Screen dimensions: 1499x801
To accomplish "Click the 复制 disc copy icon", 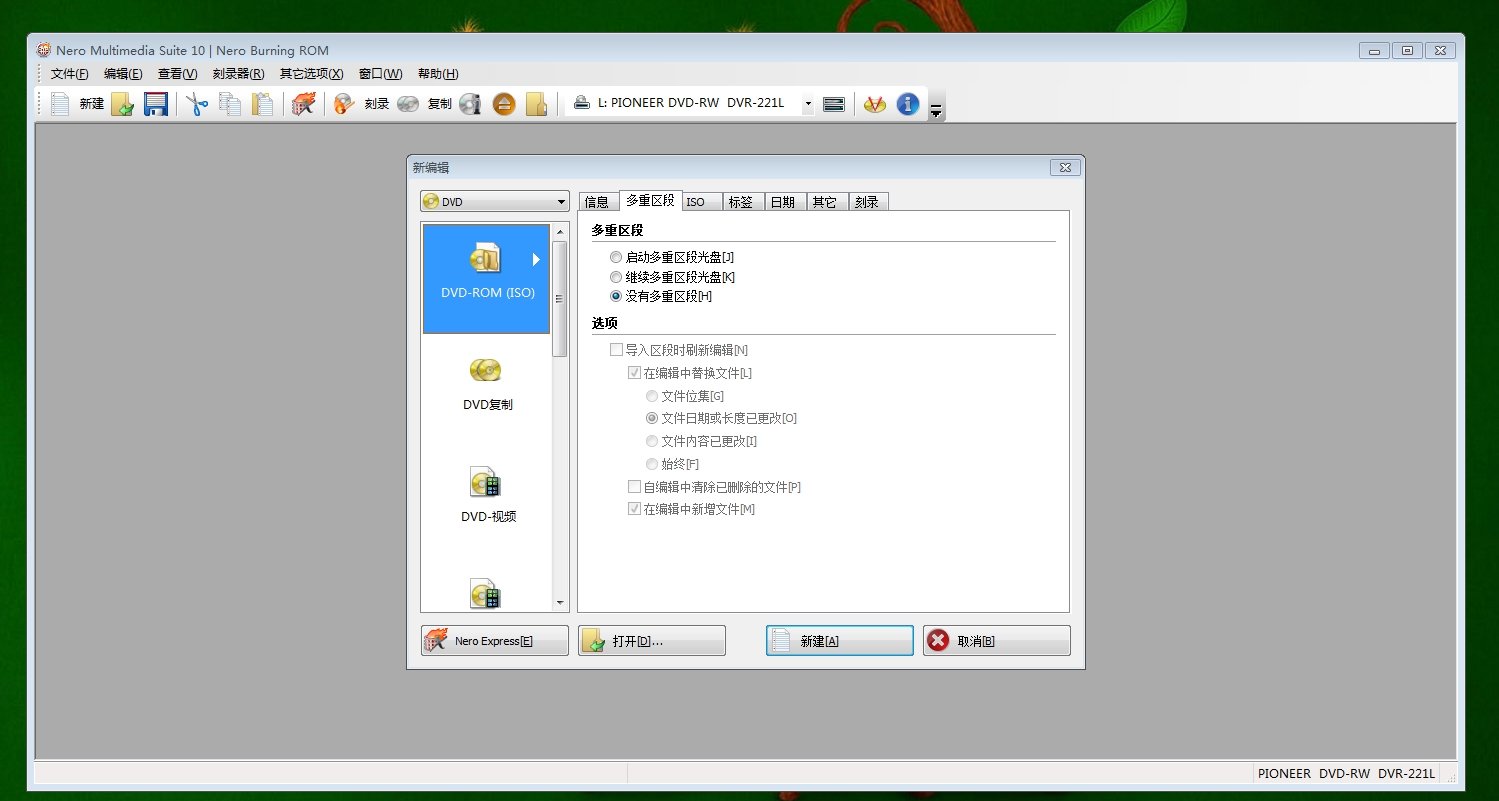I will click(x=408, y=103).
